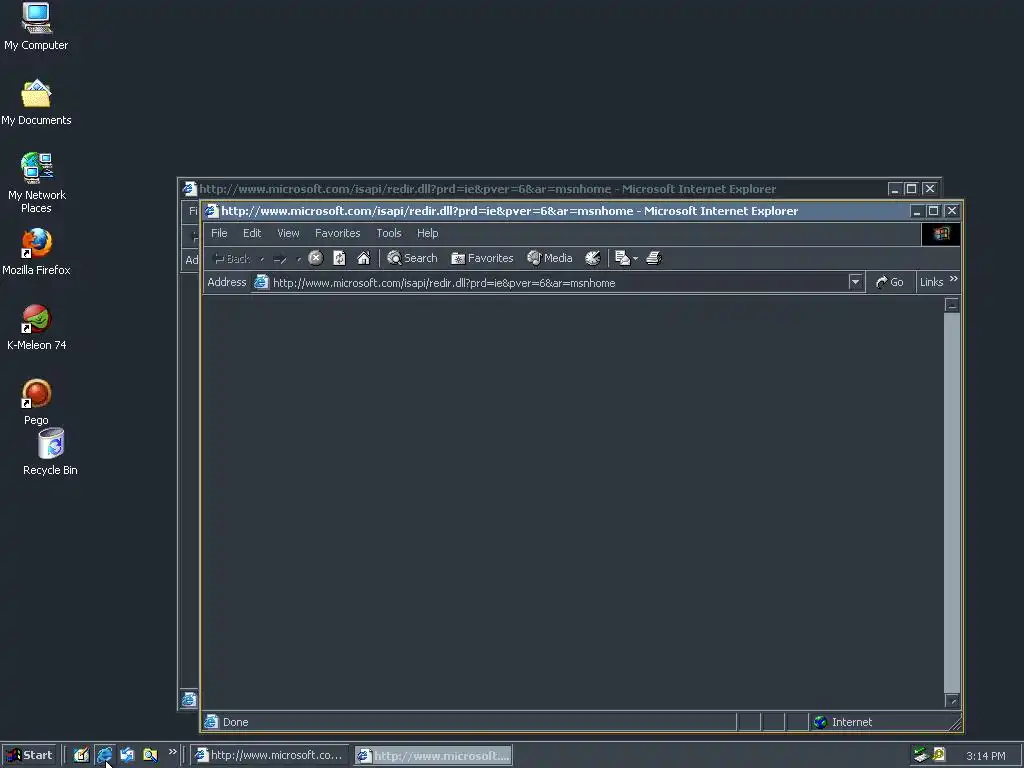Click the folder search quick launch icon

click(x=150, y=755)
